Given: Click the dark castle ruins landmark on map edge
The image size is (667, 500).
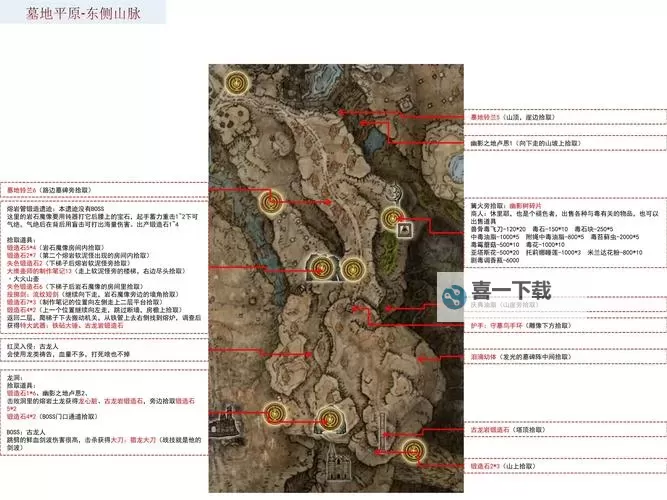Looking at the screenshot, I should click(x=225, y=421).
